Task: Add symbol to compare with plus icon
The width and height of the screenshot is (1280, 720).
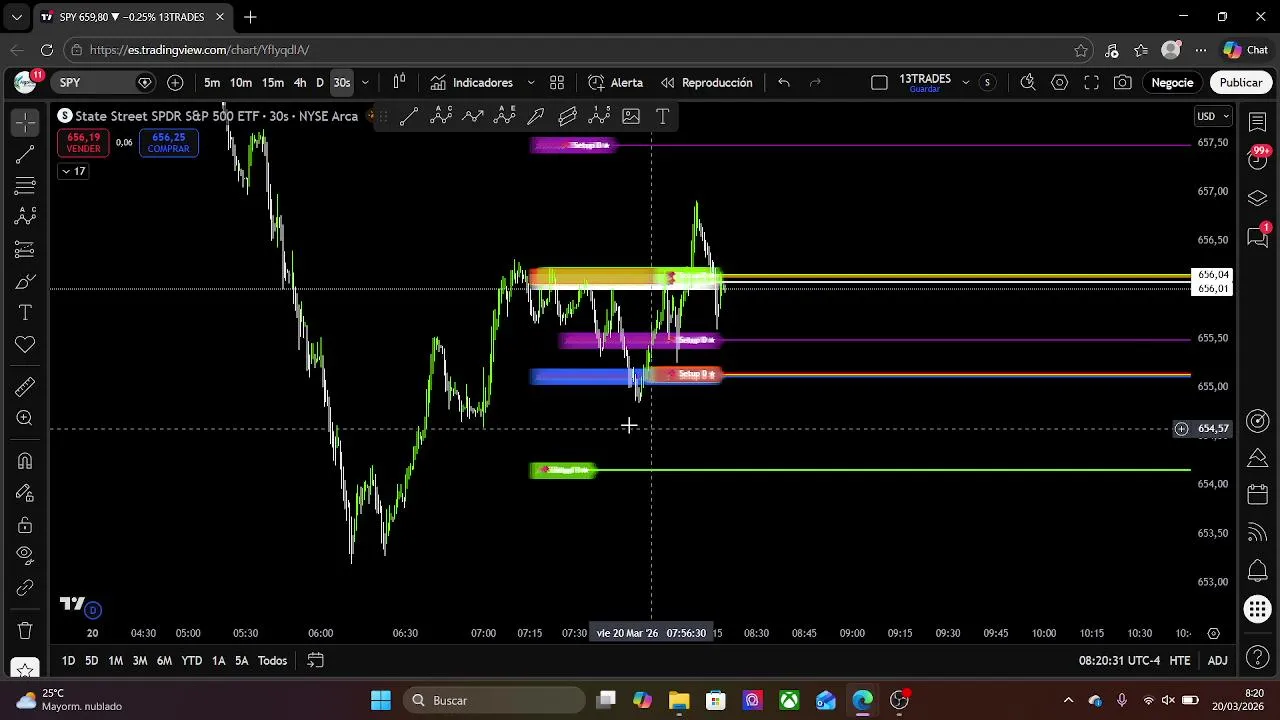Action: pos(175,83)
